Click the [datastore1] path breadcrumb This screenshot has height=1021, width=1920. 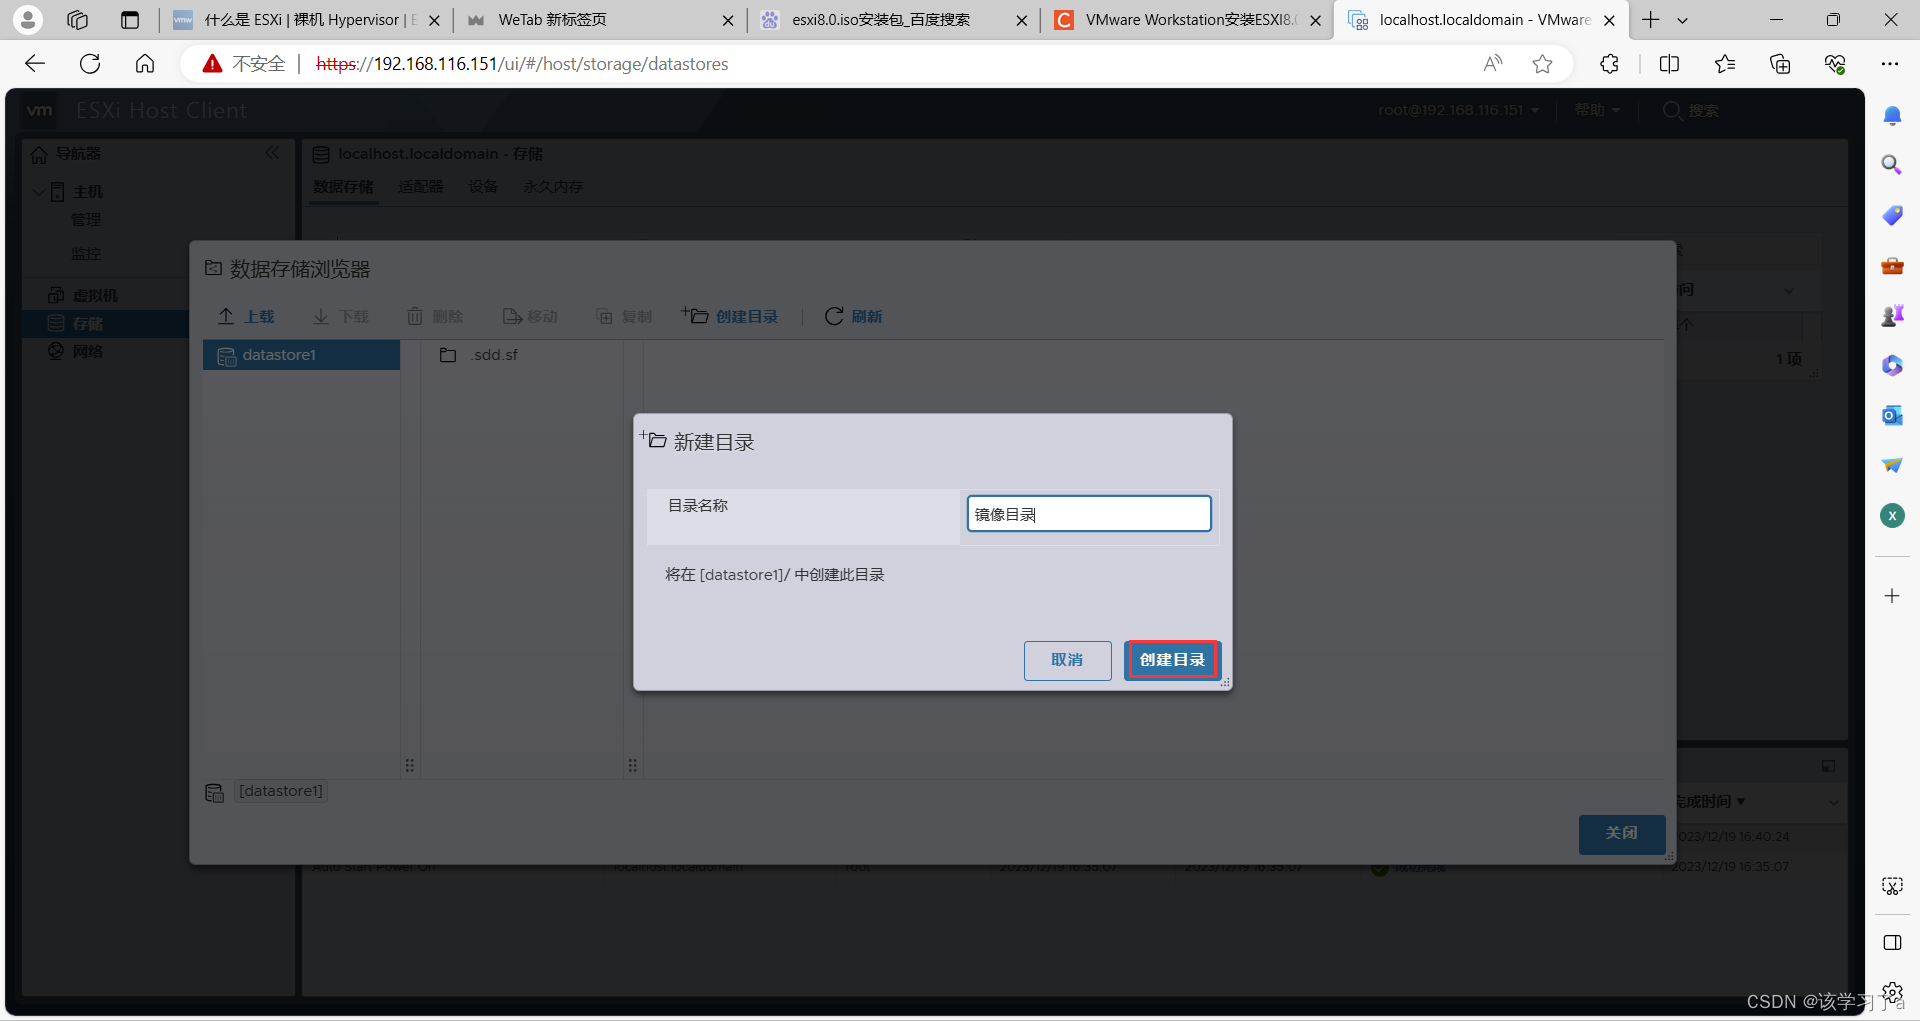tap(280, 791)
